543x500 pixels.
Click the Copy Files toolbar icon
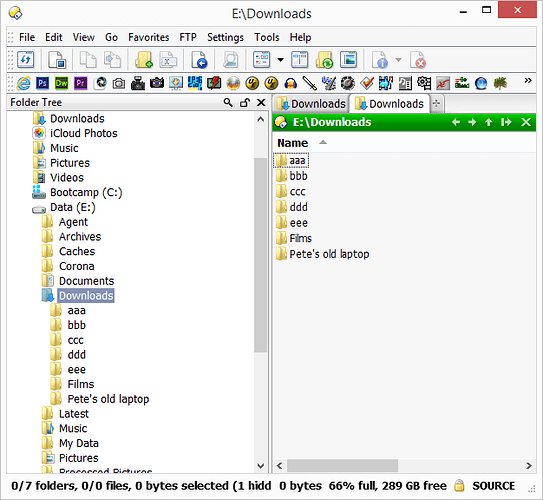[88, 60]
